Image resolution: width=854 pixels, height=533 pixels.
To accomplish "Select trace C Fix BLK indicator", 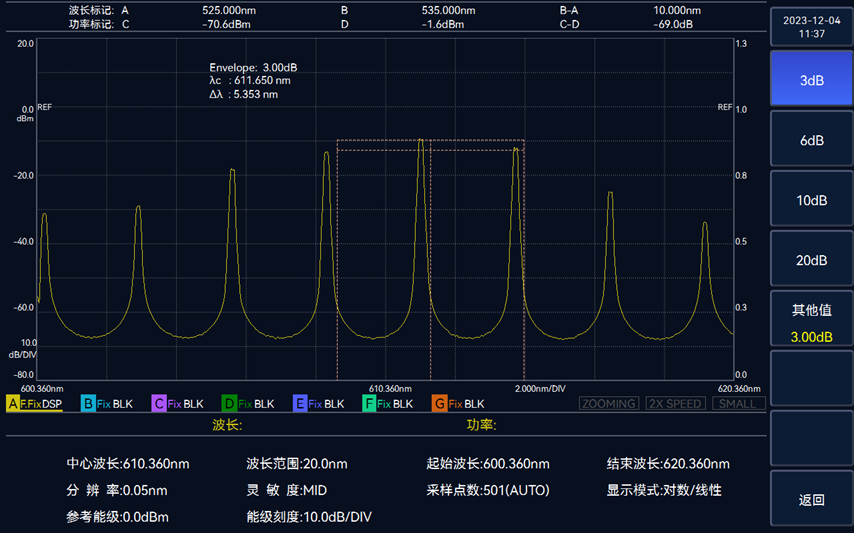I will (x=177, y=404).
